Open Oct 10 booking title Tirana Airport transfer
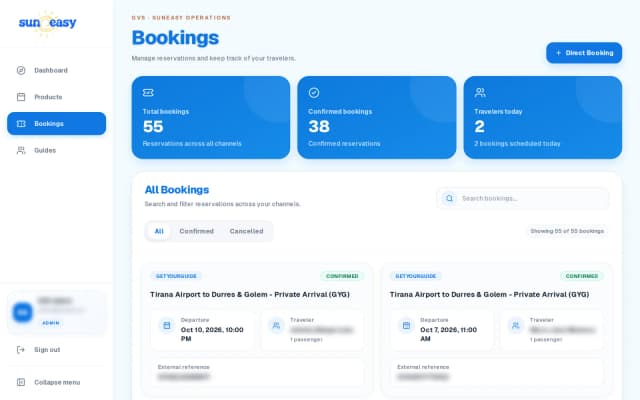 (250, 294)
